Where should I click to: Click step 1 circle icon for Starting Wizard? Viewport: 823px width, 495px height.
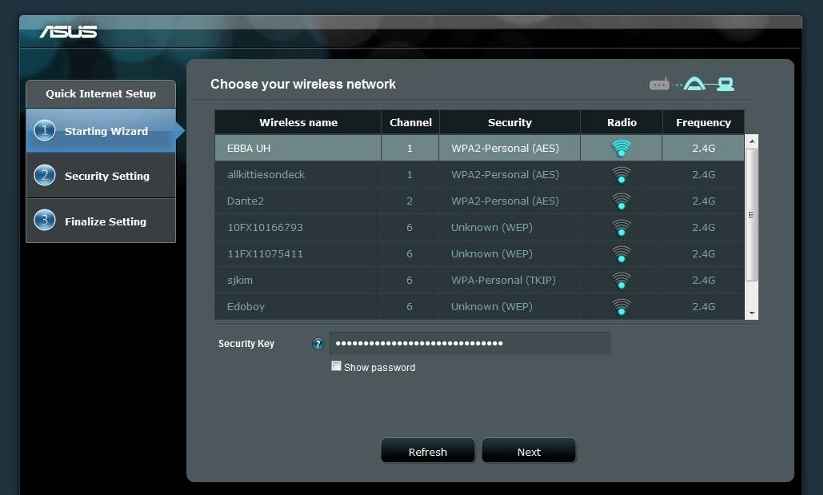pyautogui.click(x=45, y=131)
